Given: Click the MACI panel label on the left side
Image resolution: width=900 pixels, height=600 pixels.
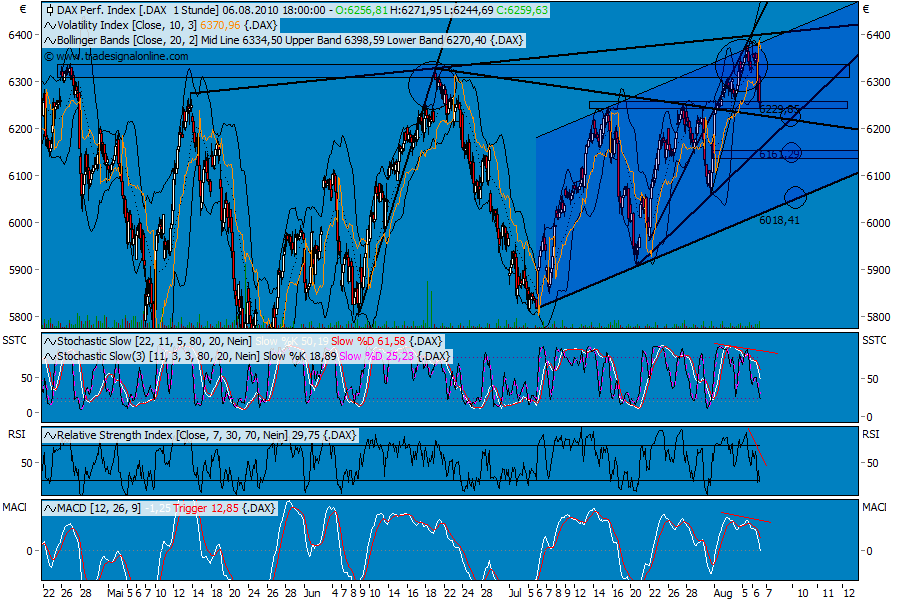Looking at the screenshot, I should [x=14, y=508].
